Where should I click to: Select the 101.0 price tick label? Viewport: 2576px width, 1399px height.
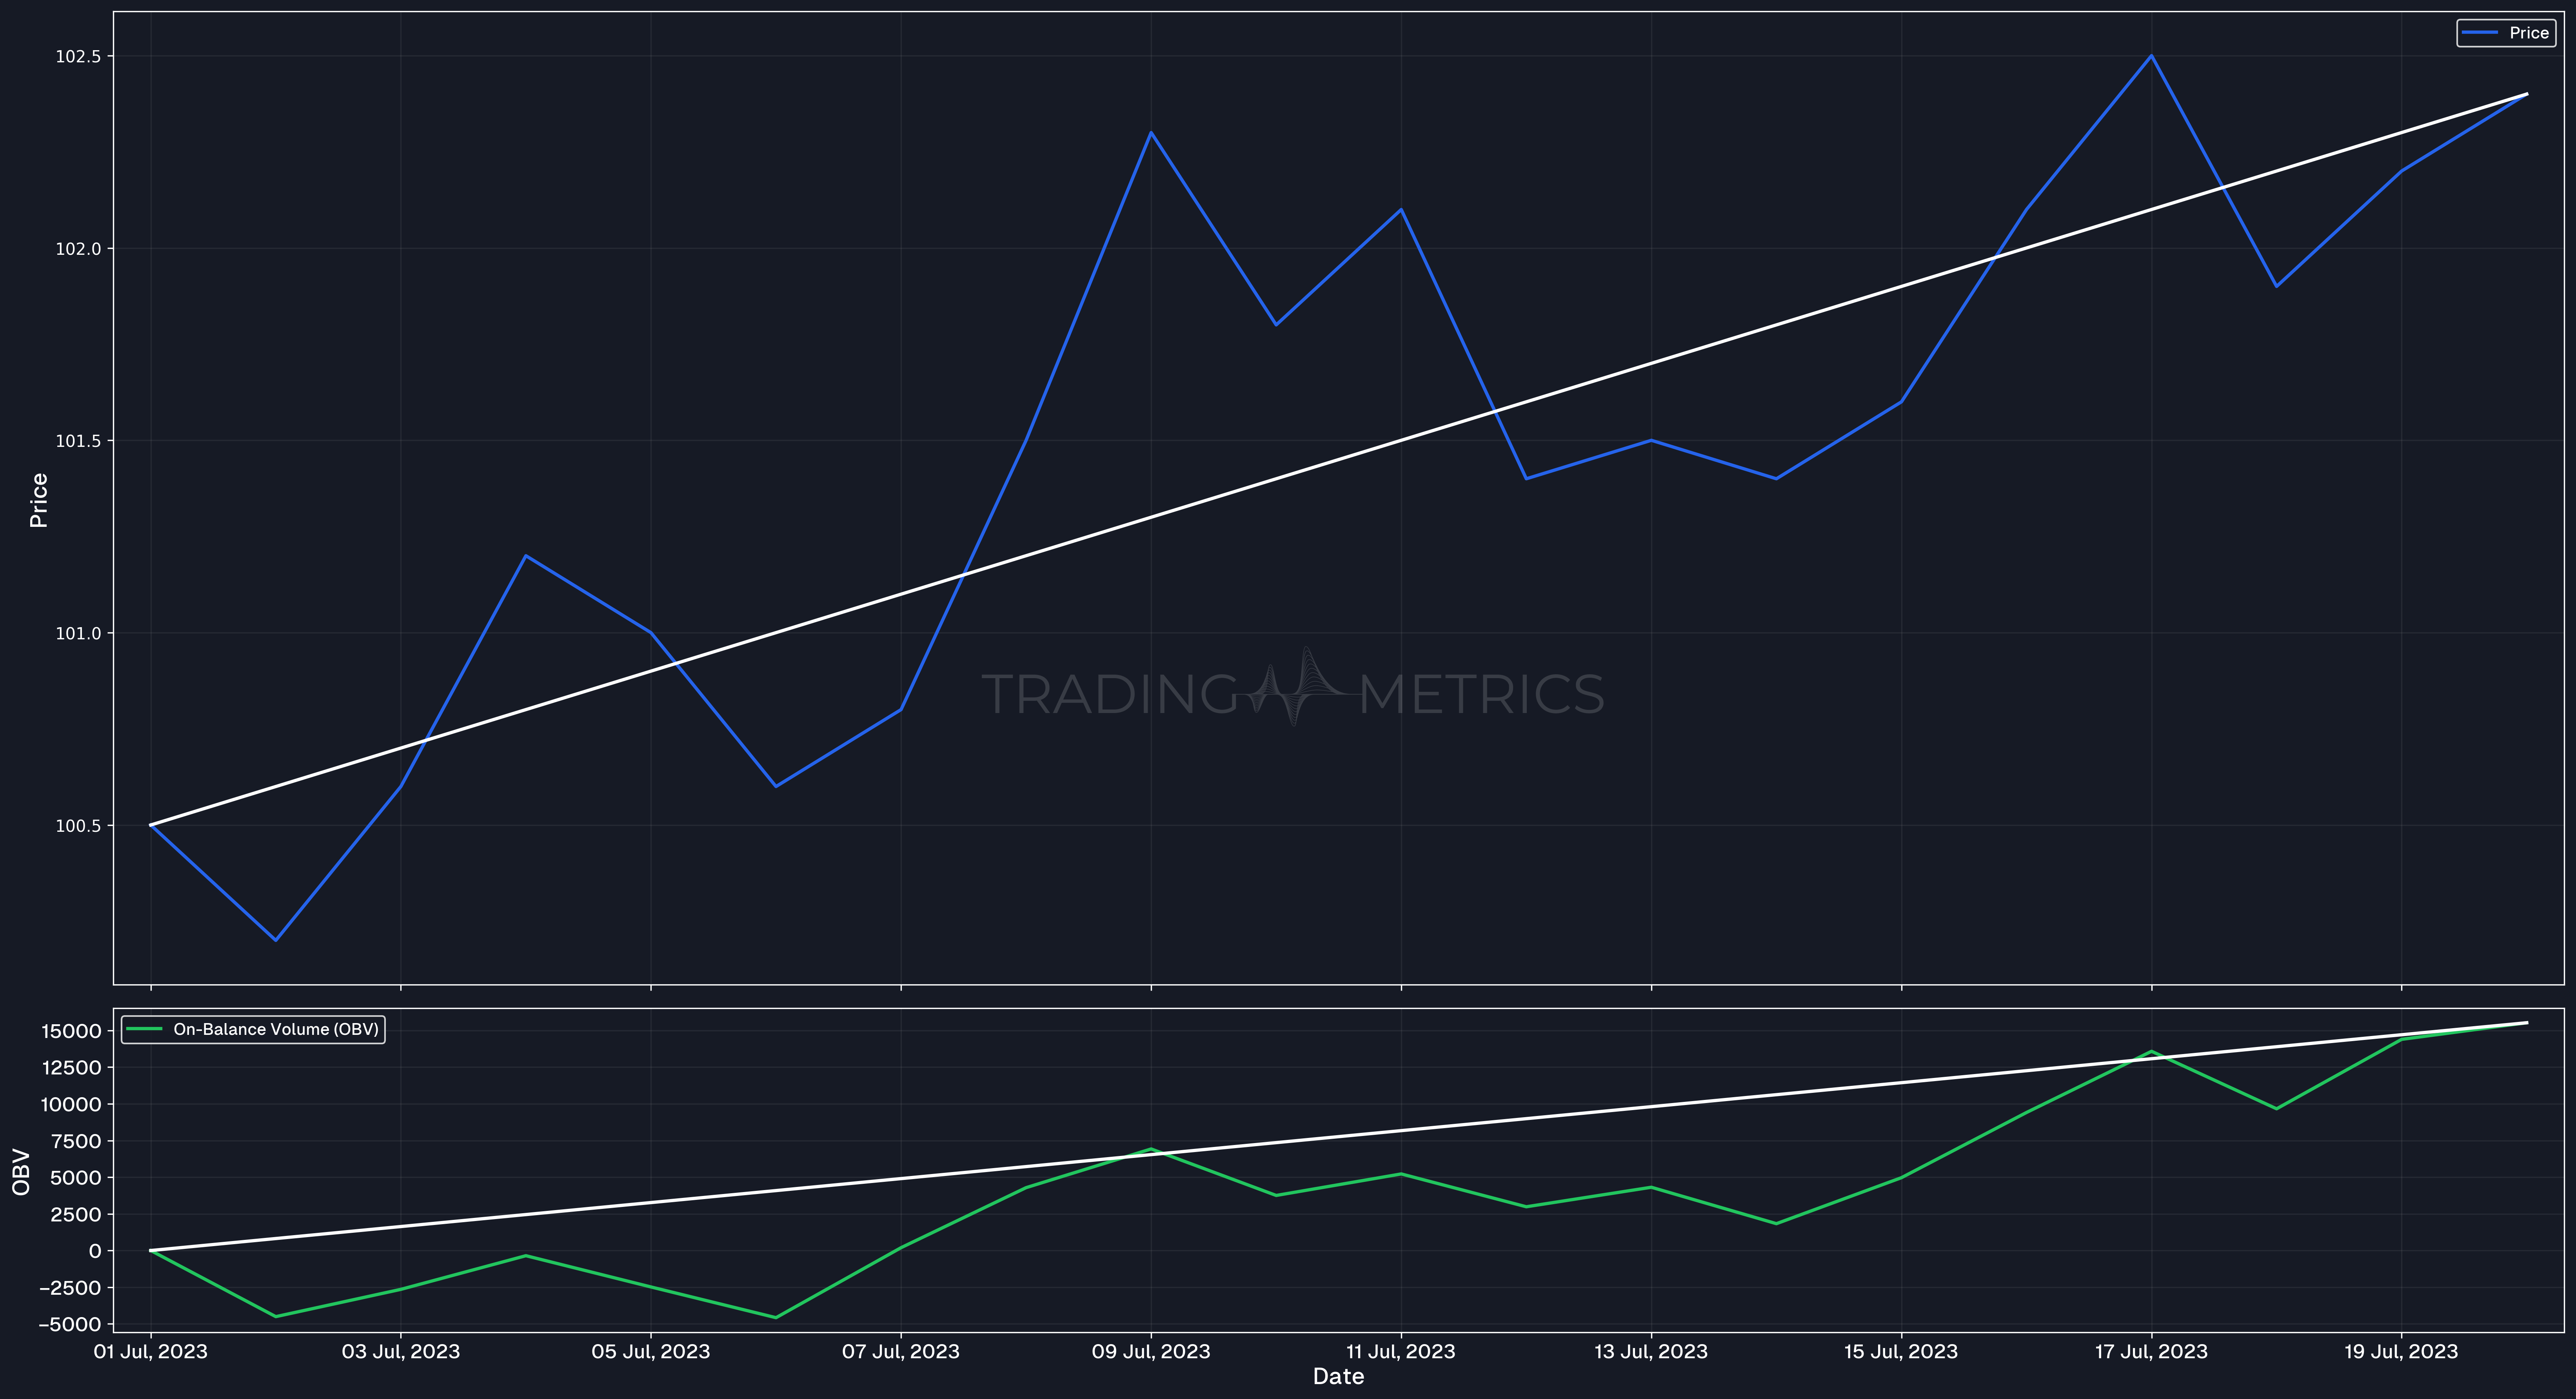(78, 634)
